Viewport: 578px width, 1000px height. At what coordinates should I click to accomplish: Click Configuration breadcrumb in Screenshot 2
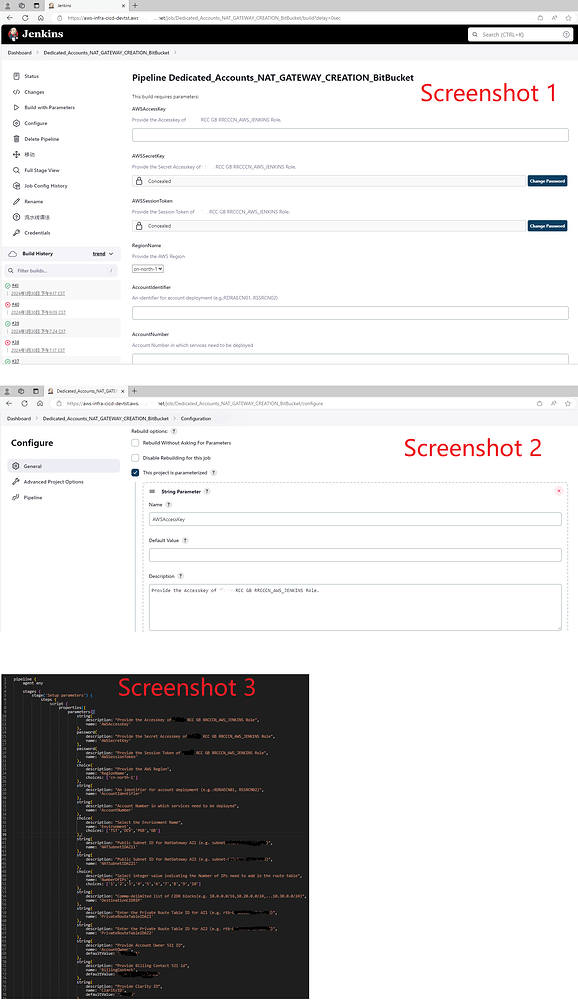click(x=196, y=418)
